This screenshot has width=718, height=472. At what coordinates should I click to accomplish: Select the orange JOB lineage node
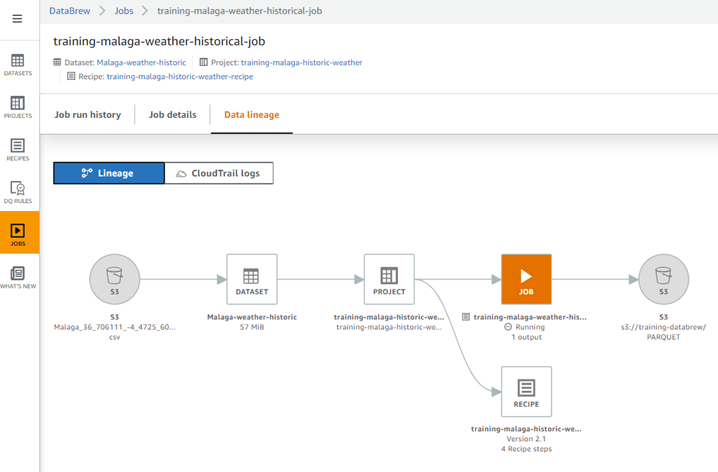pos(527,279)
